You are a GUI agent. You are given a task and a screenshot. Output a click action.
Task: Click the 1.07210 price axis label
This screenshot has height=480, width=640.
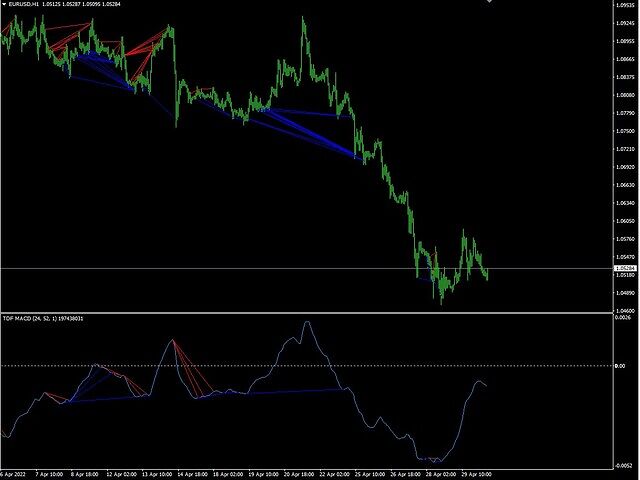point(625,149)
